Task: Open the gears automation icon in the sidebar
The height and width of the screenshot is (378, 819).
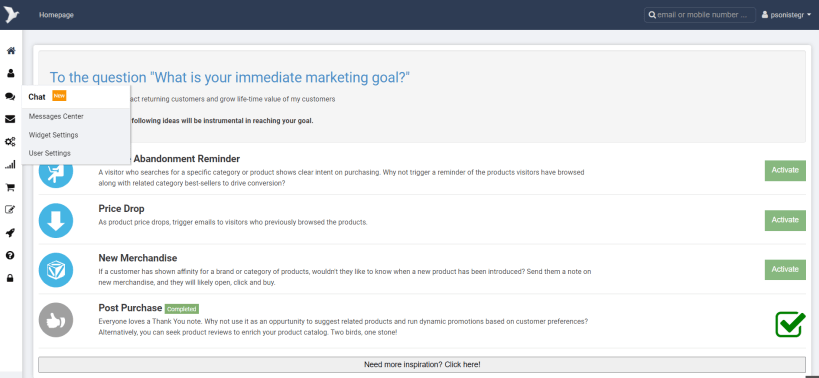Action: (x=10, y=141)
